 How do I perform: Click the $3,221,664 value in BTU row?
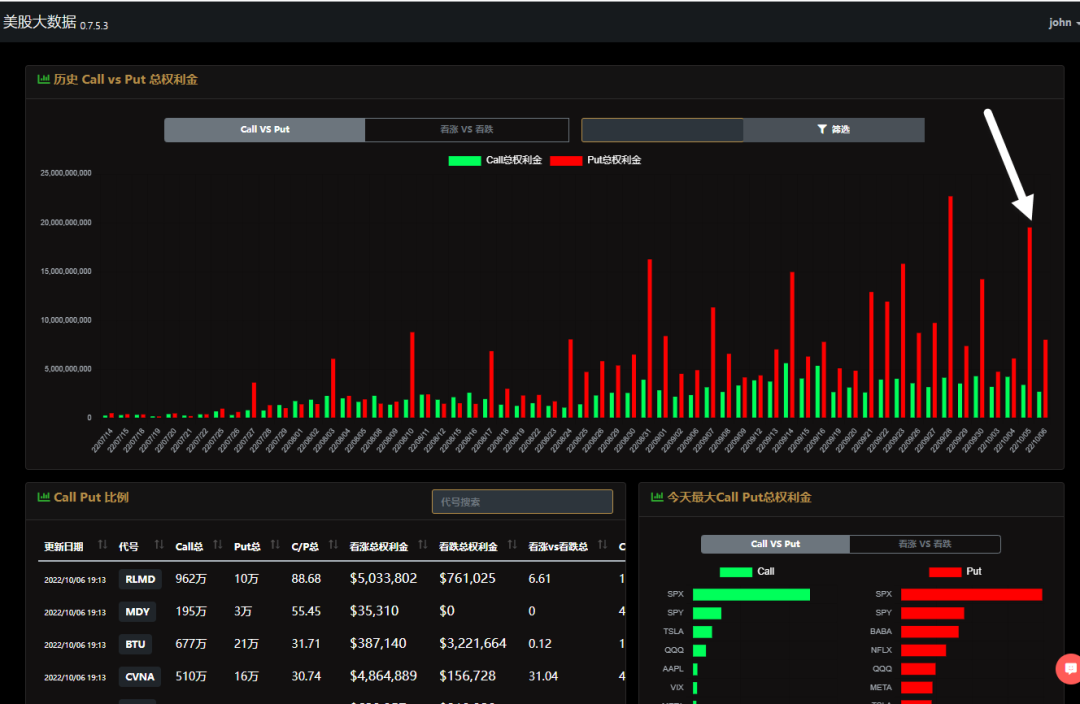tap(472, 643)
